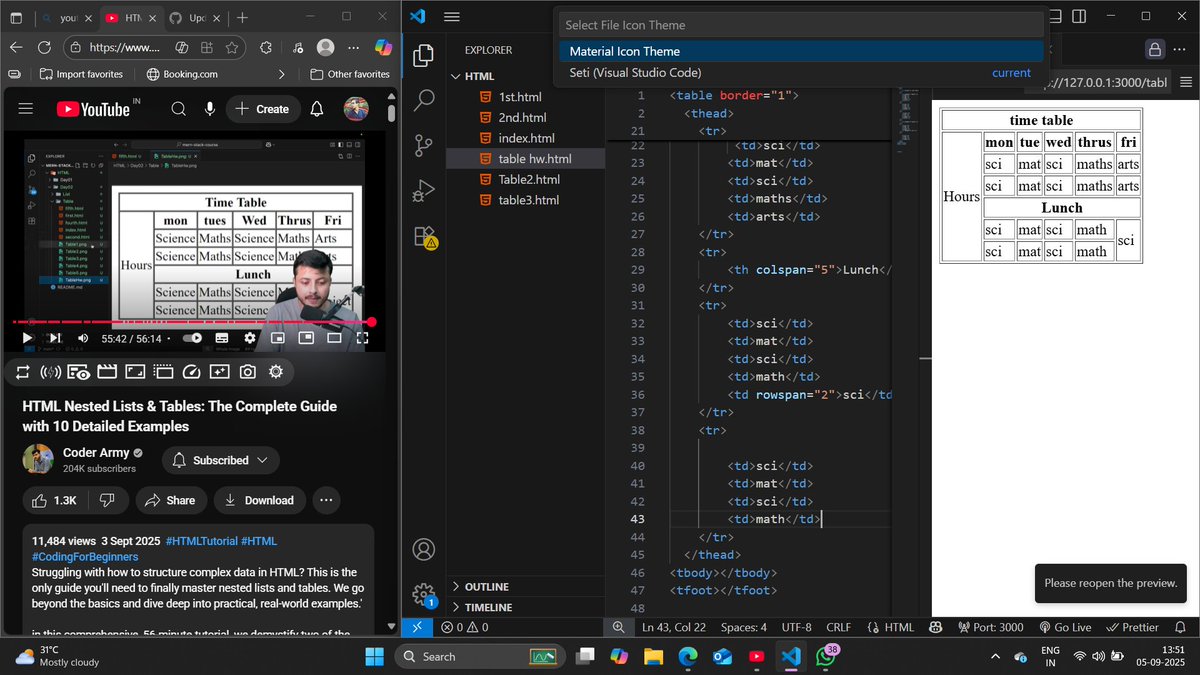This screenshot has height=675, width=1200.
Task: Open YouTube account avatar menu
Action: pos(356,109)
